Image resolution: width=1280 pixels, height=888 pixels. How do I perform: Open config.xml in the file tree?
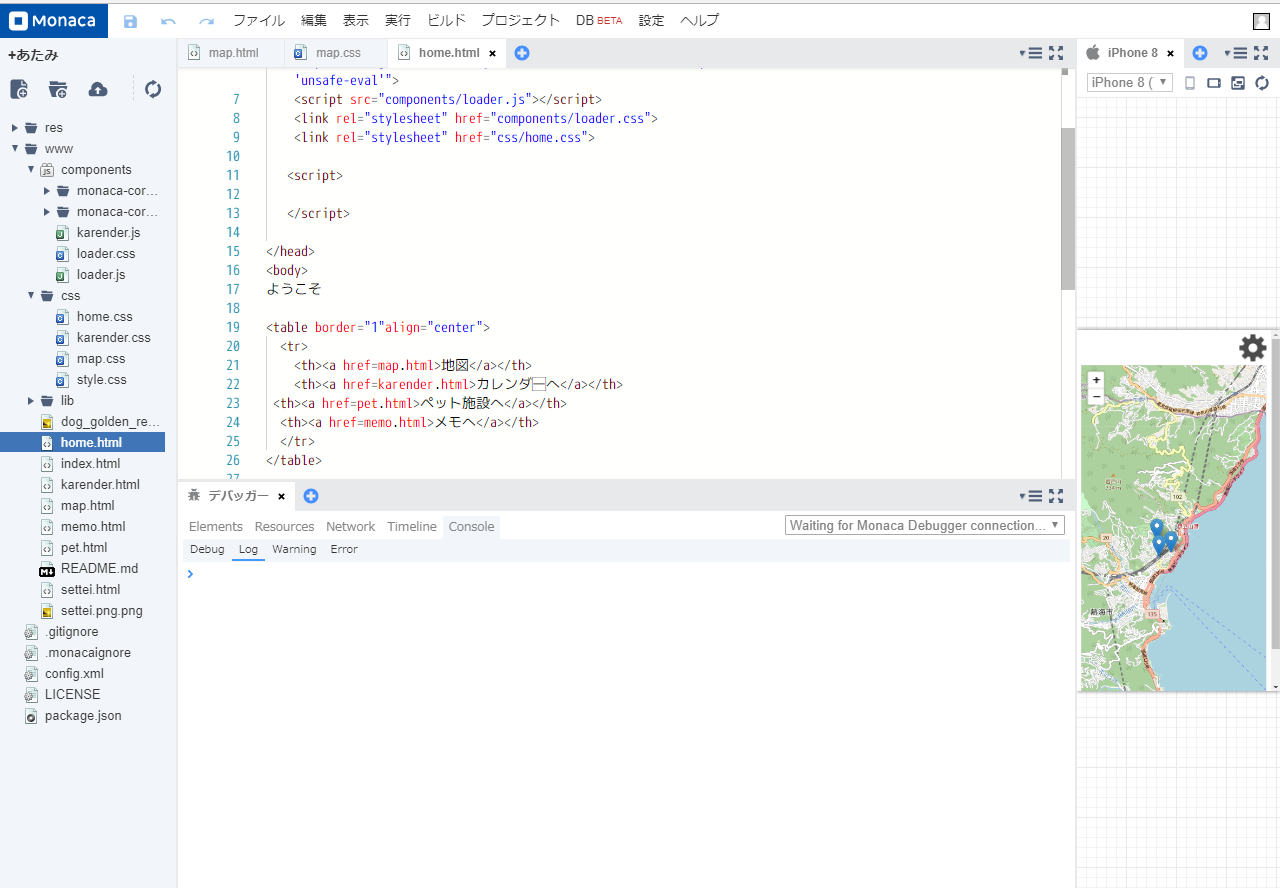pos(74,674)
